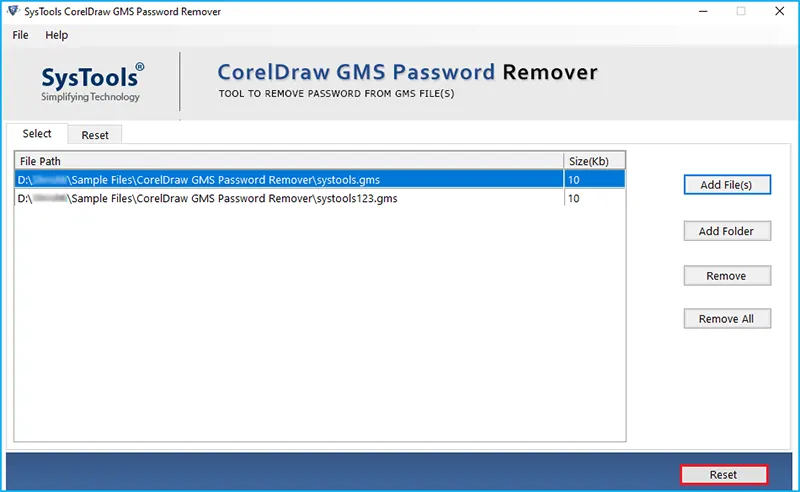Screen dimensions: 800x492
Task: Click the Add File(s) button
Action: point(727,185)
